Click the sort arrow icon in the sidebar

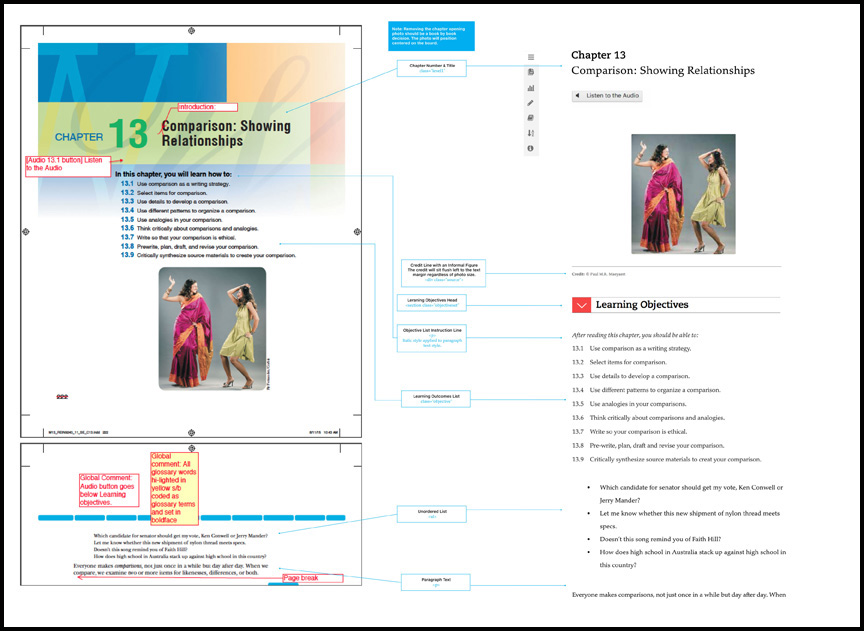coord(531,133)
